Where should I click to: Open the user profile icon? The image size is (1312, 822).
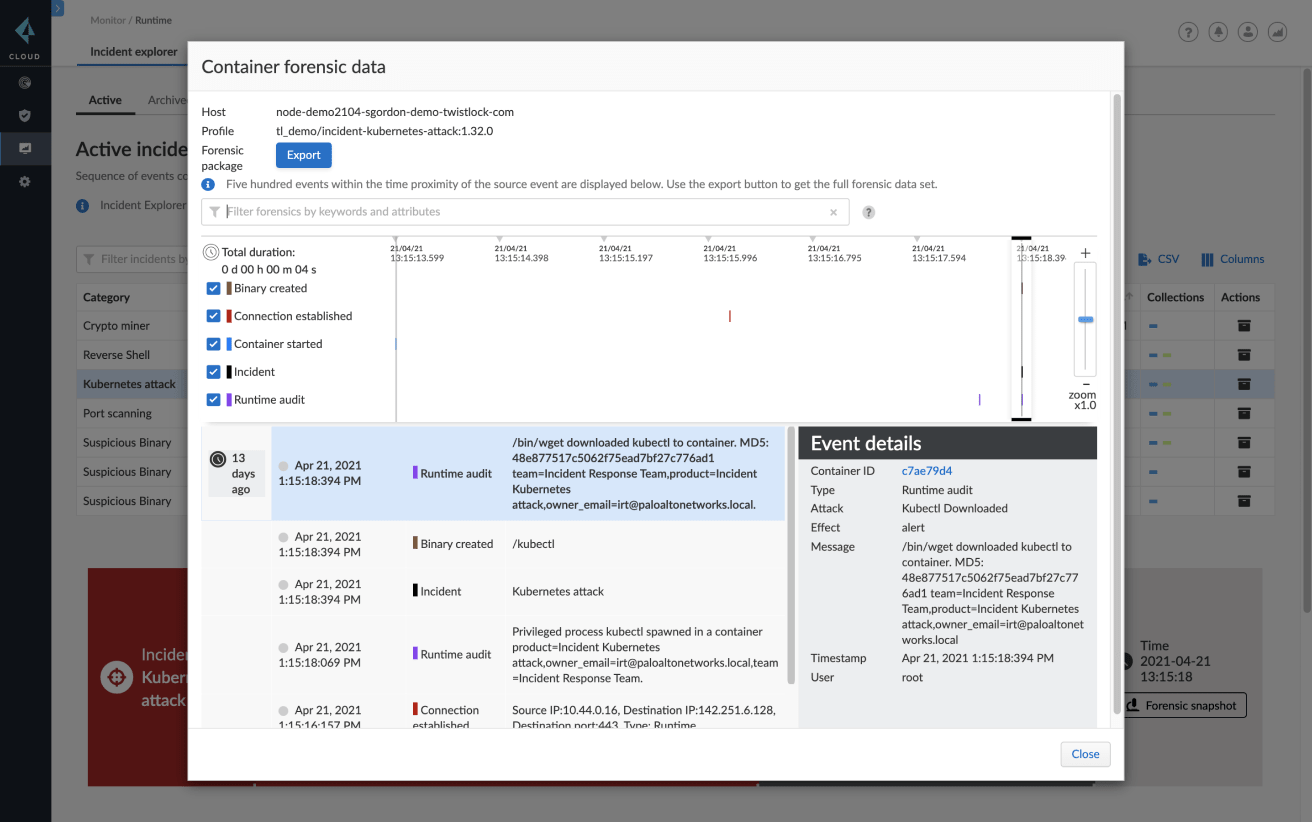tap(1247, 32)
